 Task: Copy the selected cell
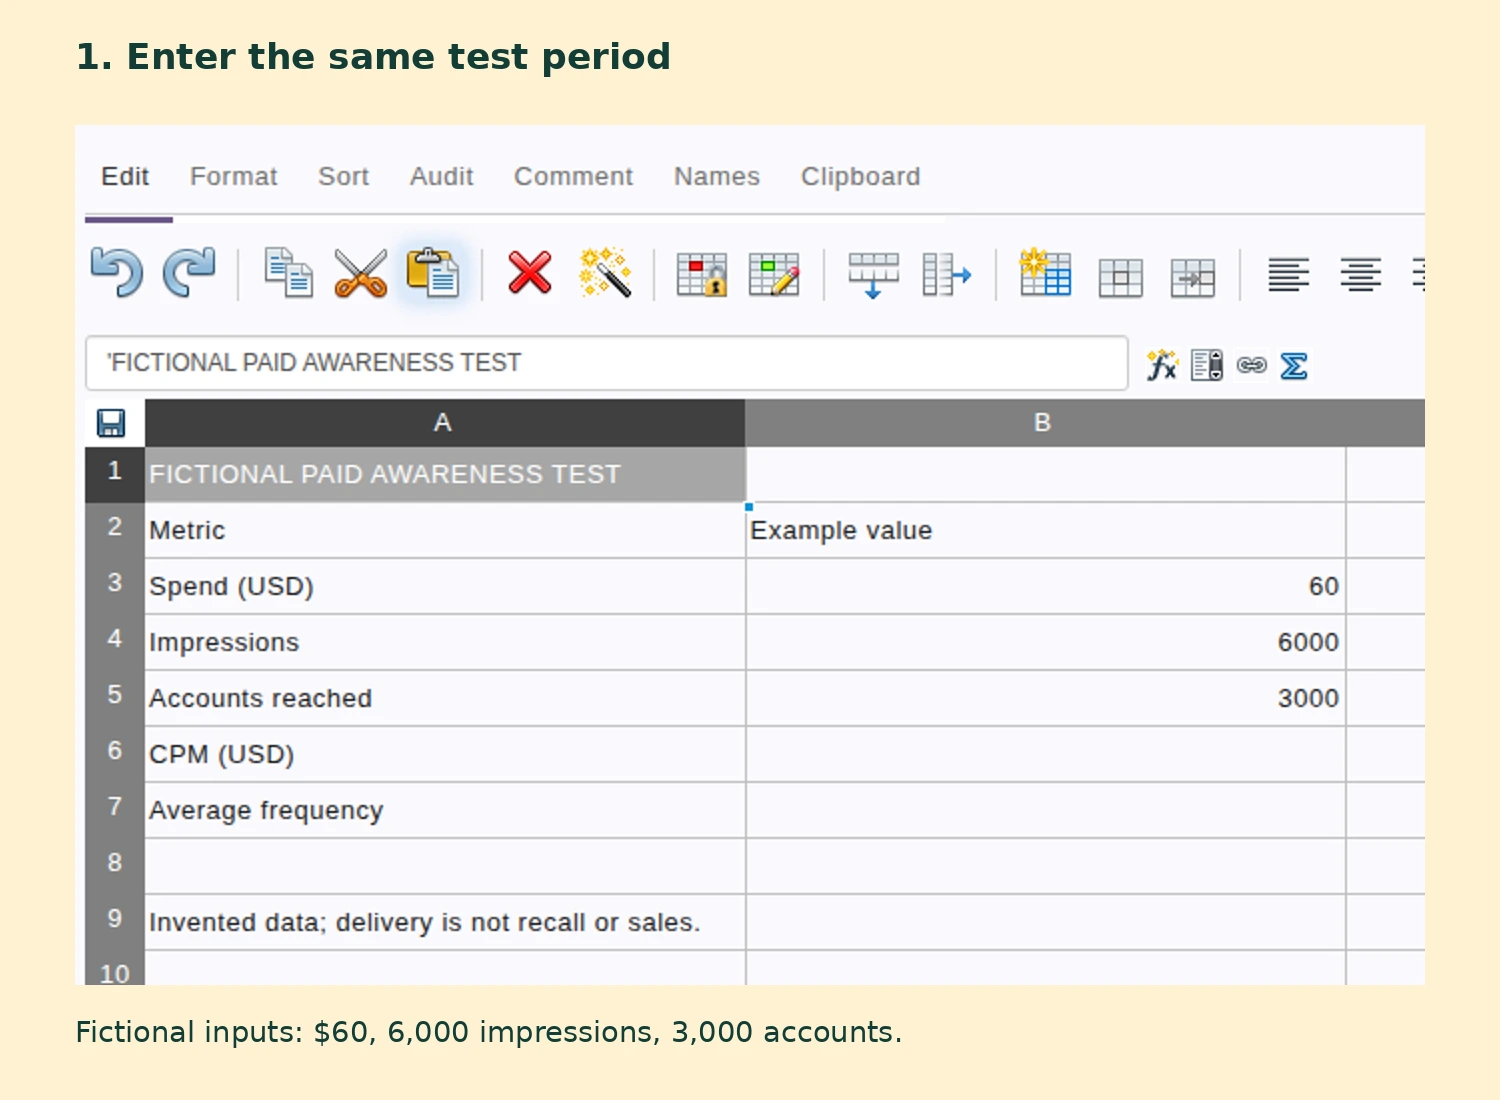pos(288,273)
